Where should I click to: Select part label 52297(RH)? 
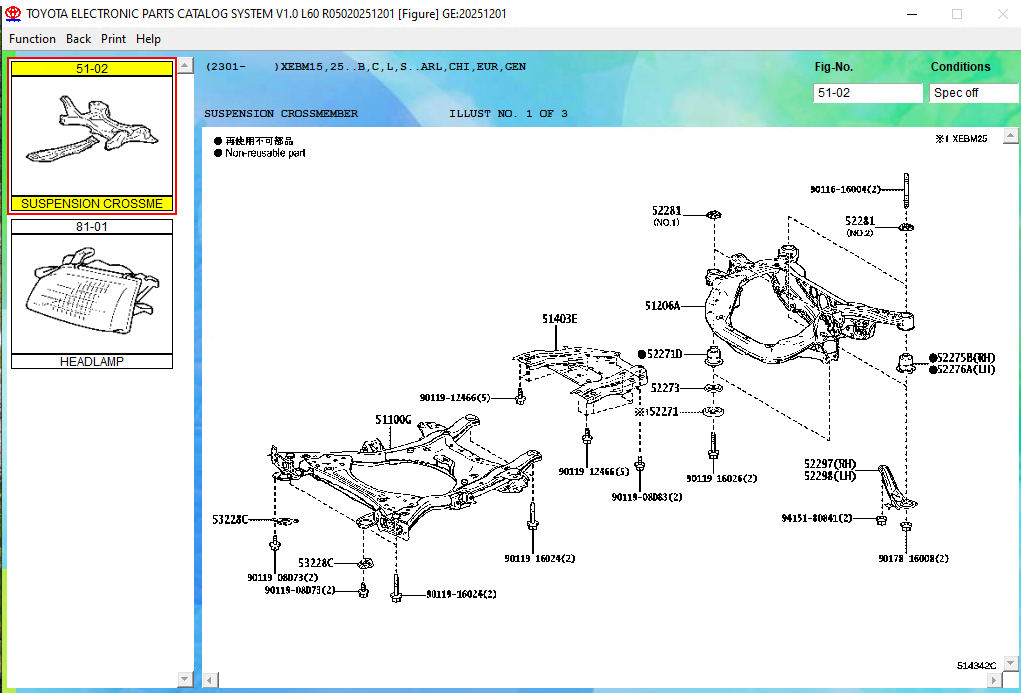click(830, 463)
